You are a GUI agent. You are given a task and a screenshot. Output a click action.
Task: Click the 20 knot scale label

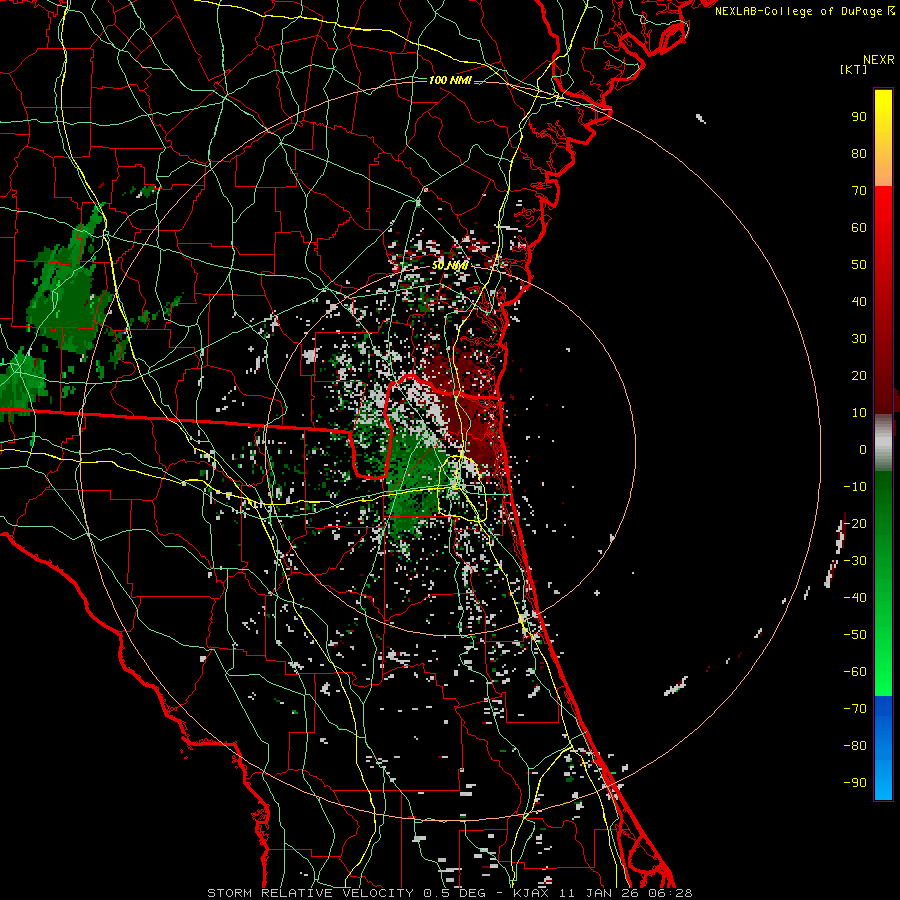pyautogui.click(x=859, y=376)
